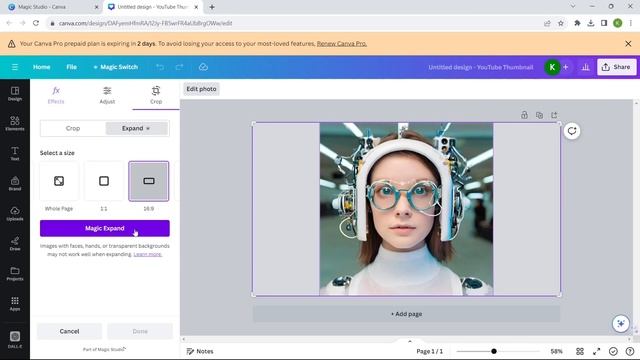Open the Apps sidebar panel
Image resolution: width=640 pixels, height=360 pixels.
(15, 303)
